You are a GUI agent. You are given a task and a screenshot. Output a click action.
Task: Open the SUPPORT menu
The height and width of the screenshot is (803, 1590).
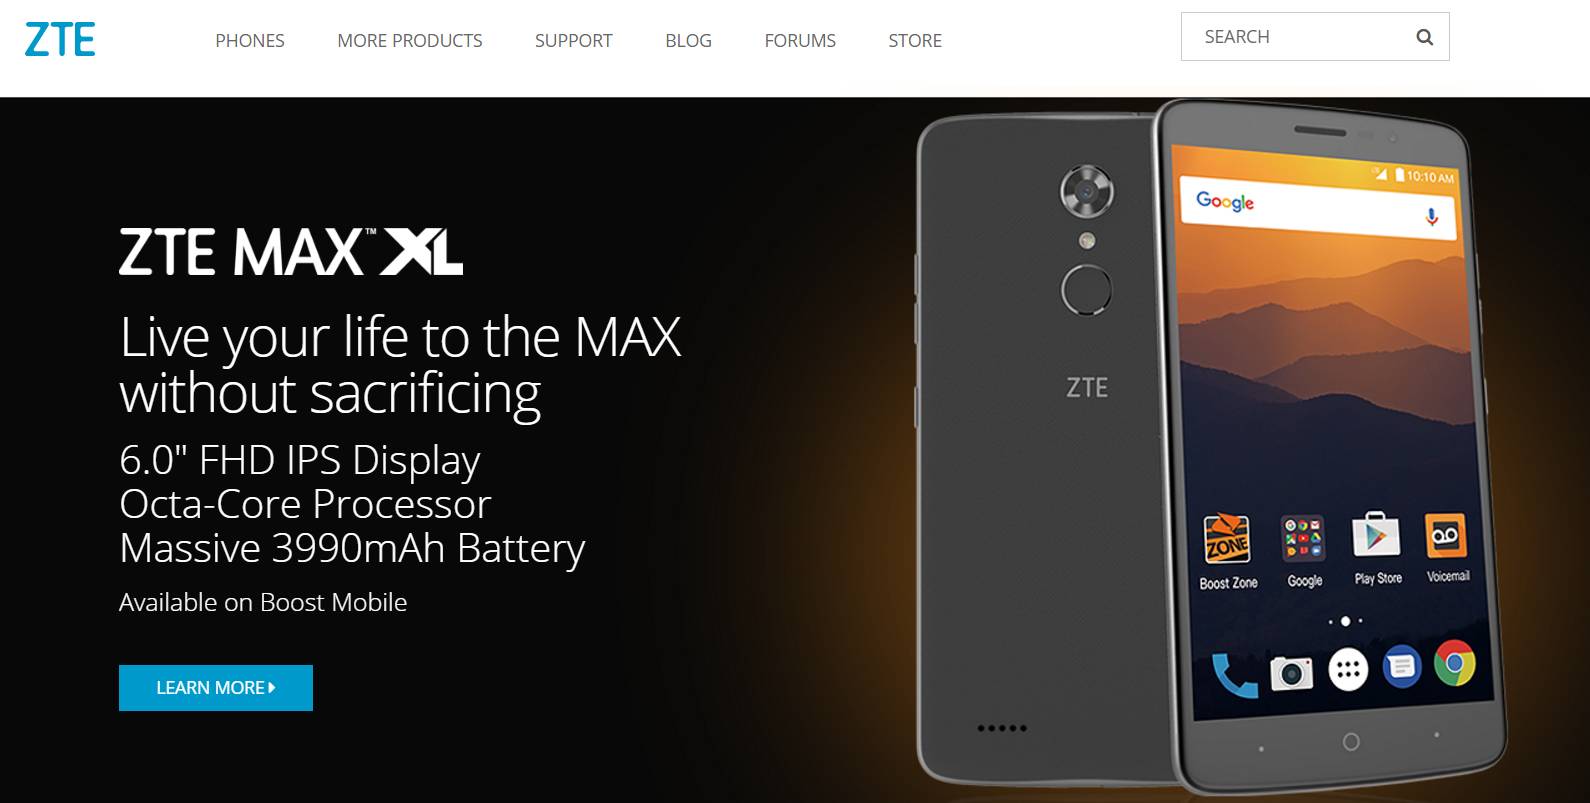click(574, 41)
